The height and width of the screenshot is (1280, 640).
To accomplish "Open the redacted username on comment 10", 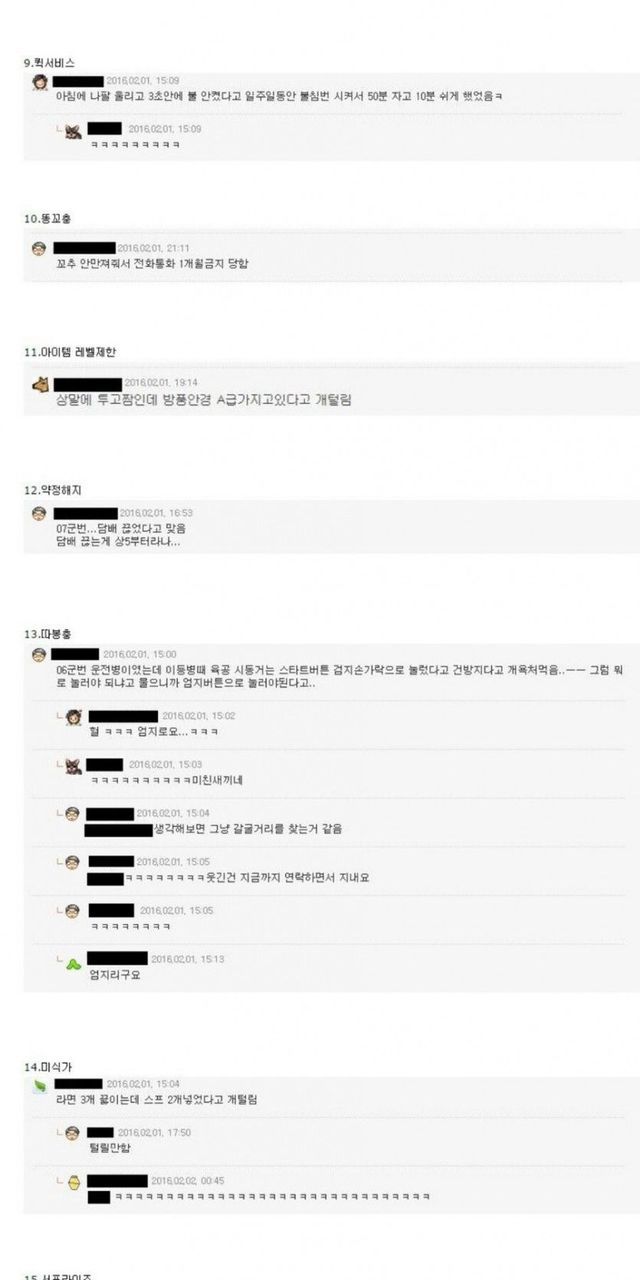I will [84, 248].
